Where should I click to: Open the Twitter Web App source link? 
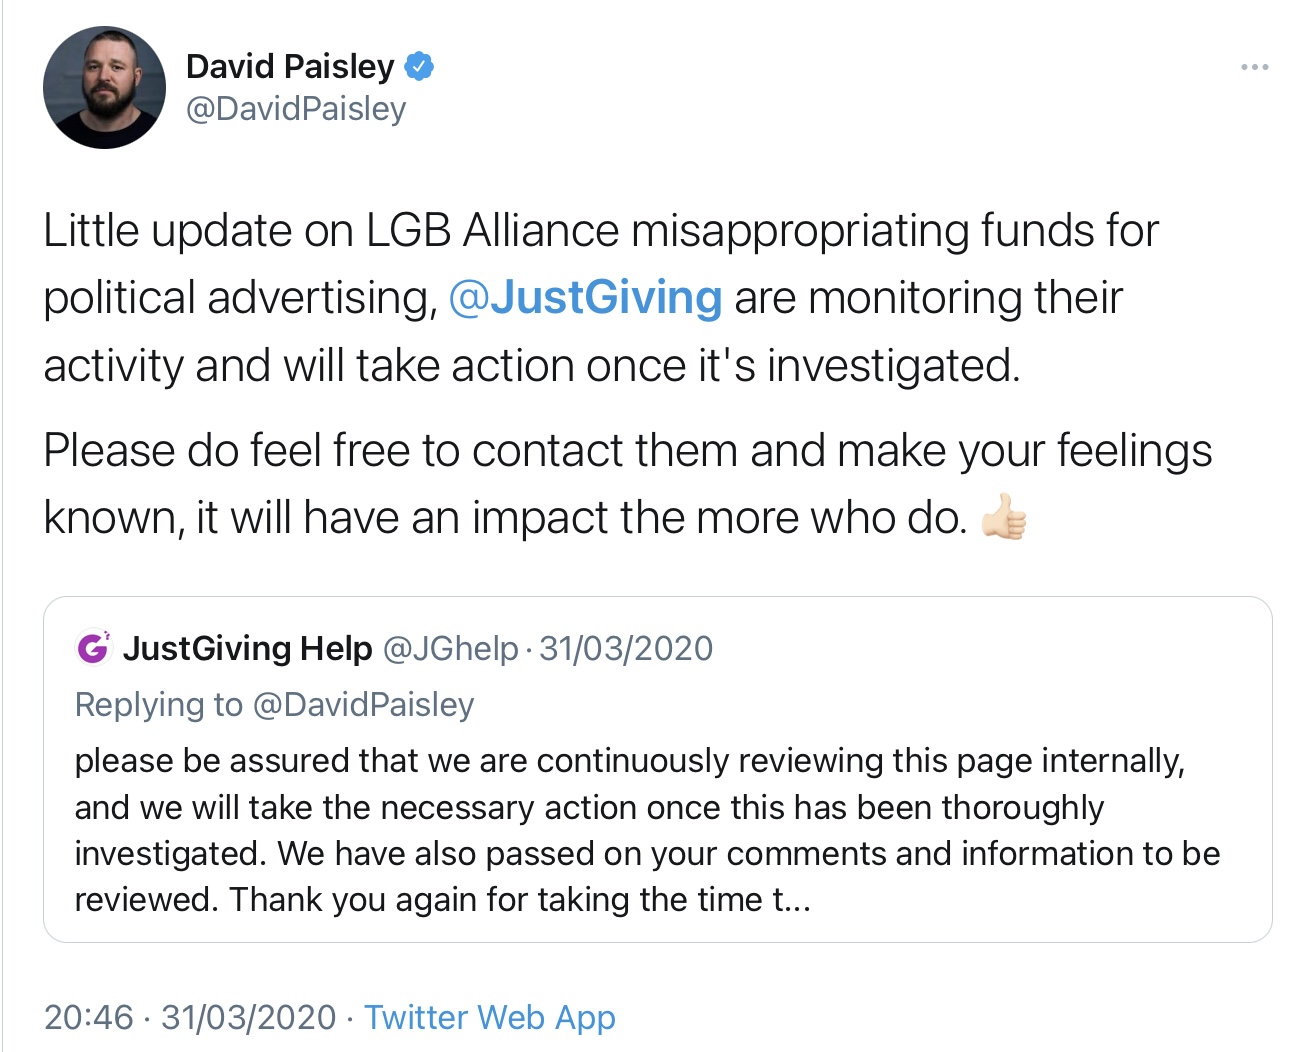coord(489,1017)
